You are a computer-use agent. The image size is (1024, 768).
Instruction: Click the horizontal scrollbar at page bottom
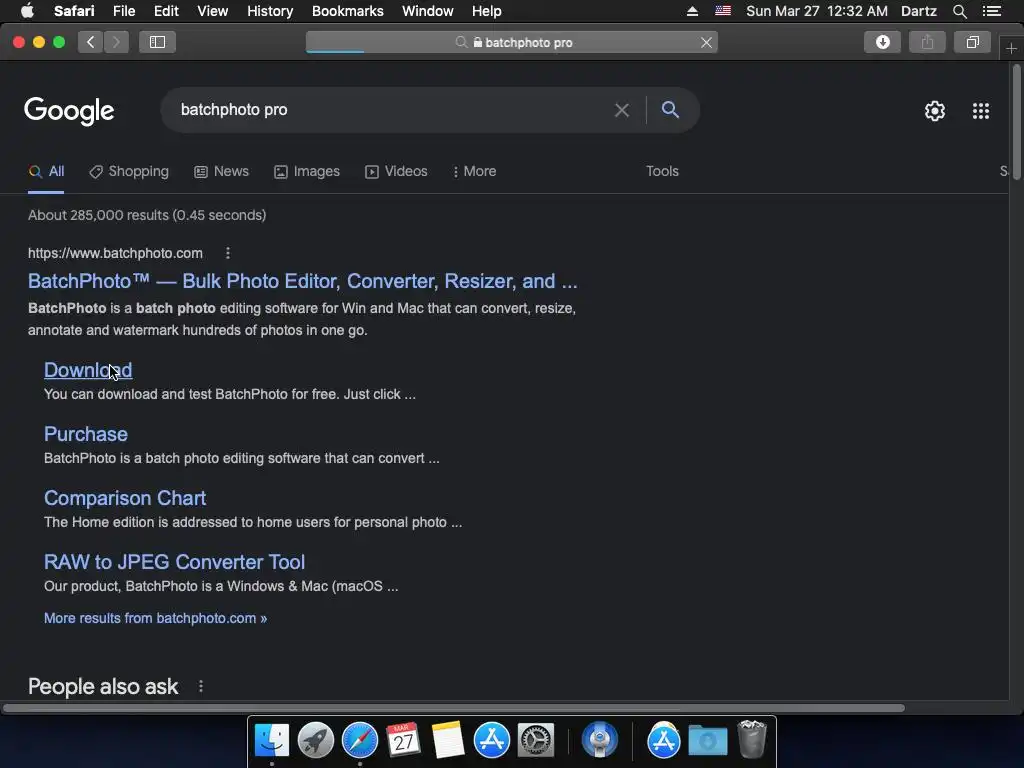pos(453,708)
